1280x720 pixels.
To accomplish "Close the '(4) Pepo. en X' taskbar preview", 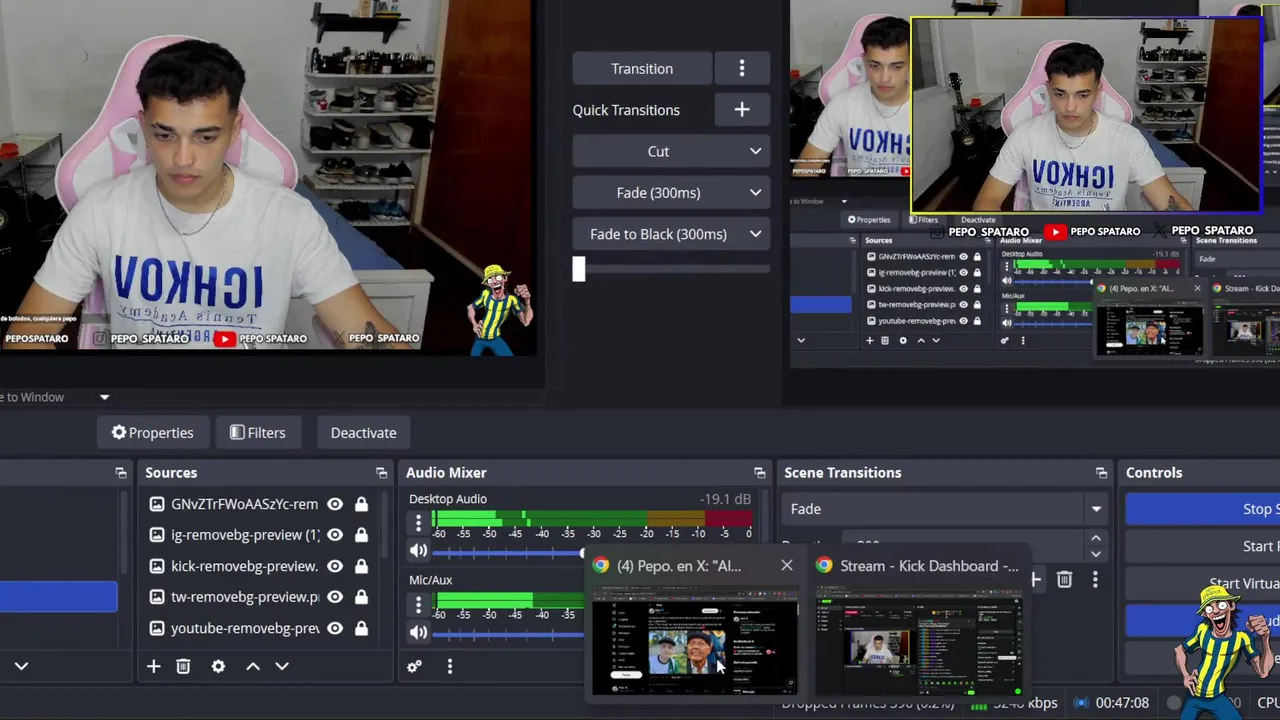I will (787, 566).
